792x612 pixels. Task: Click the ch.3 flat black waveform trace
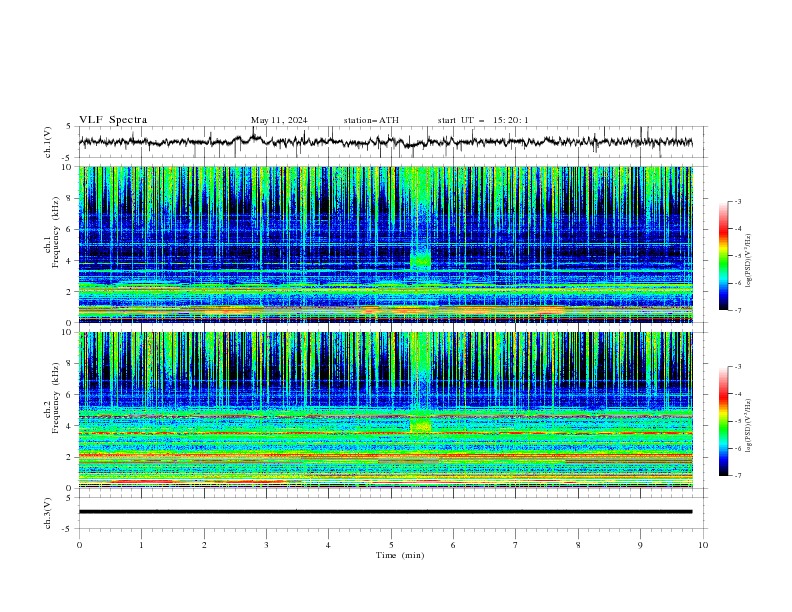point(385,512)
